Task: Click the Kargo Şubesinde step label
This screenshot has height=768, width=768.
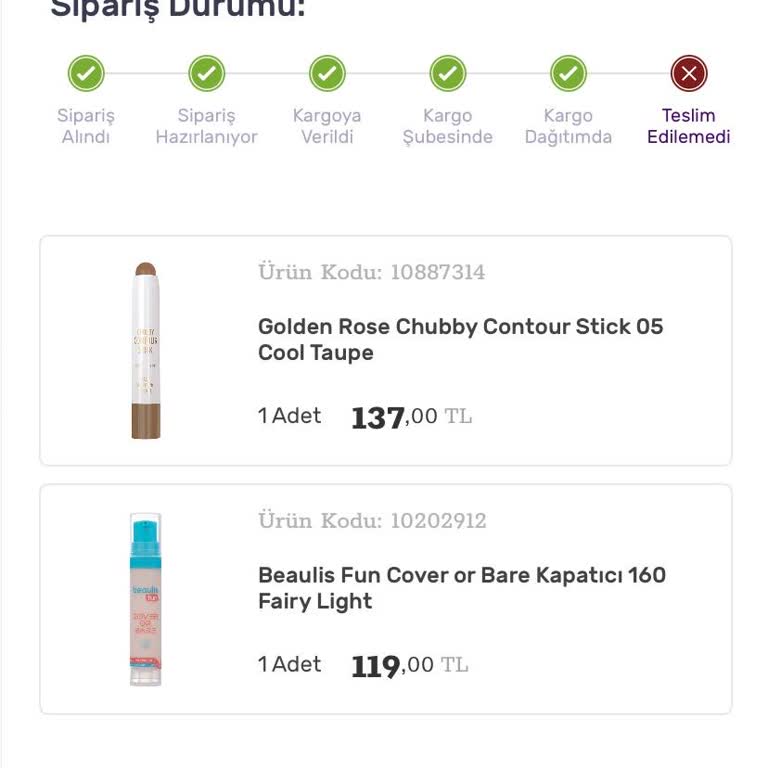Action: (x=448, y=126)
